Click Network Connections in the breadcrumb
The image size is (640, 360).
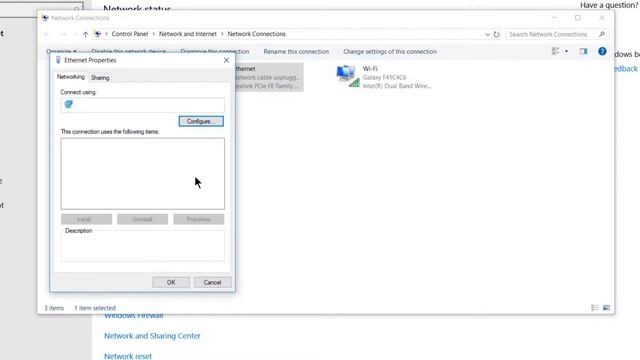pos(256,34)
